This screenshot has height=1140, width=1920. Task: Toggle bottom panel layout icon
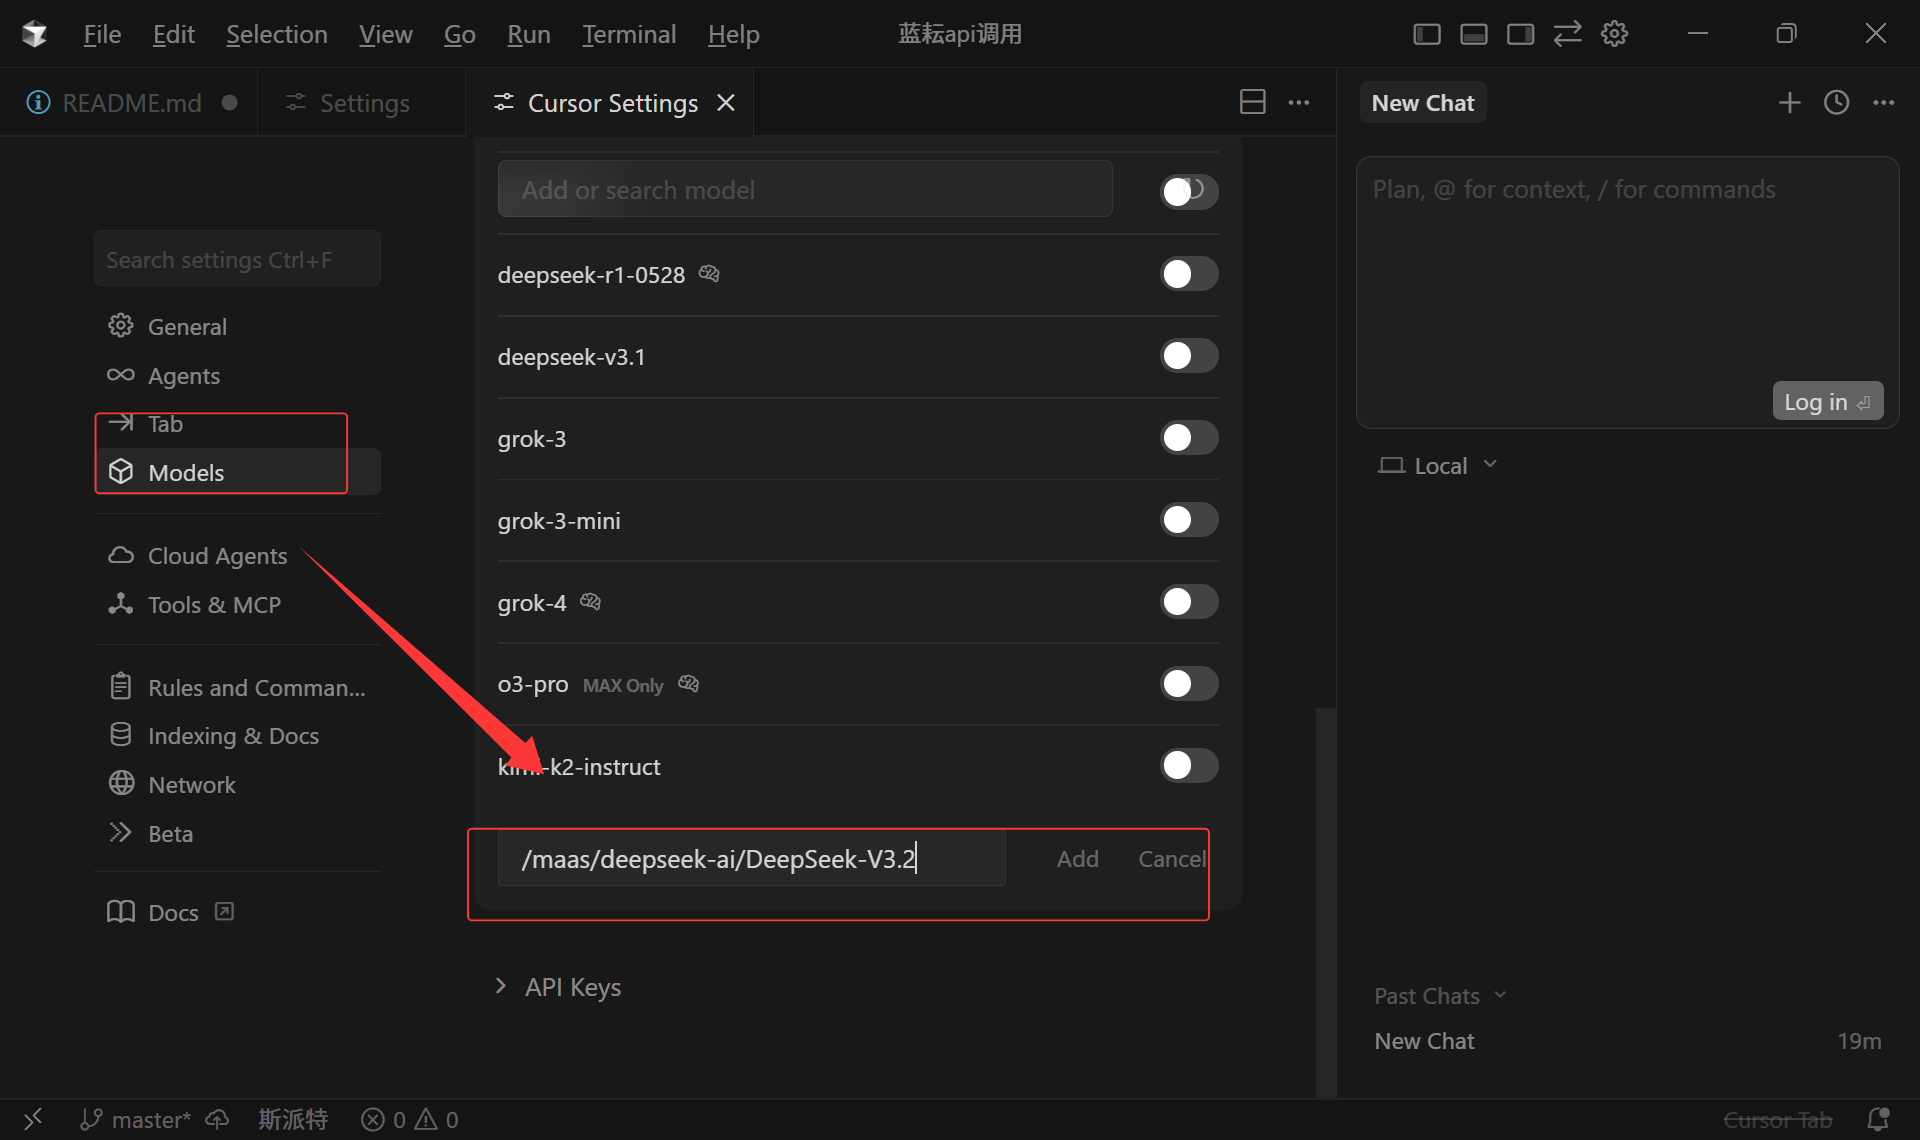[1474, 34]
